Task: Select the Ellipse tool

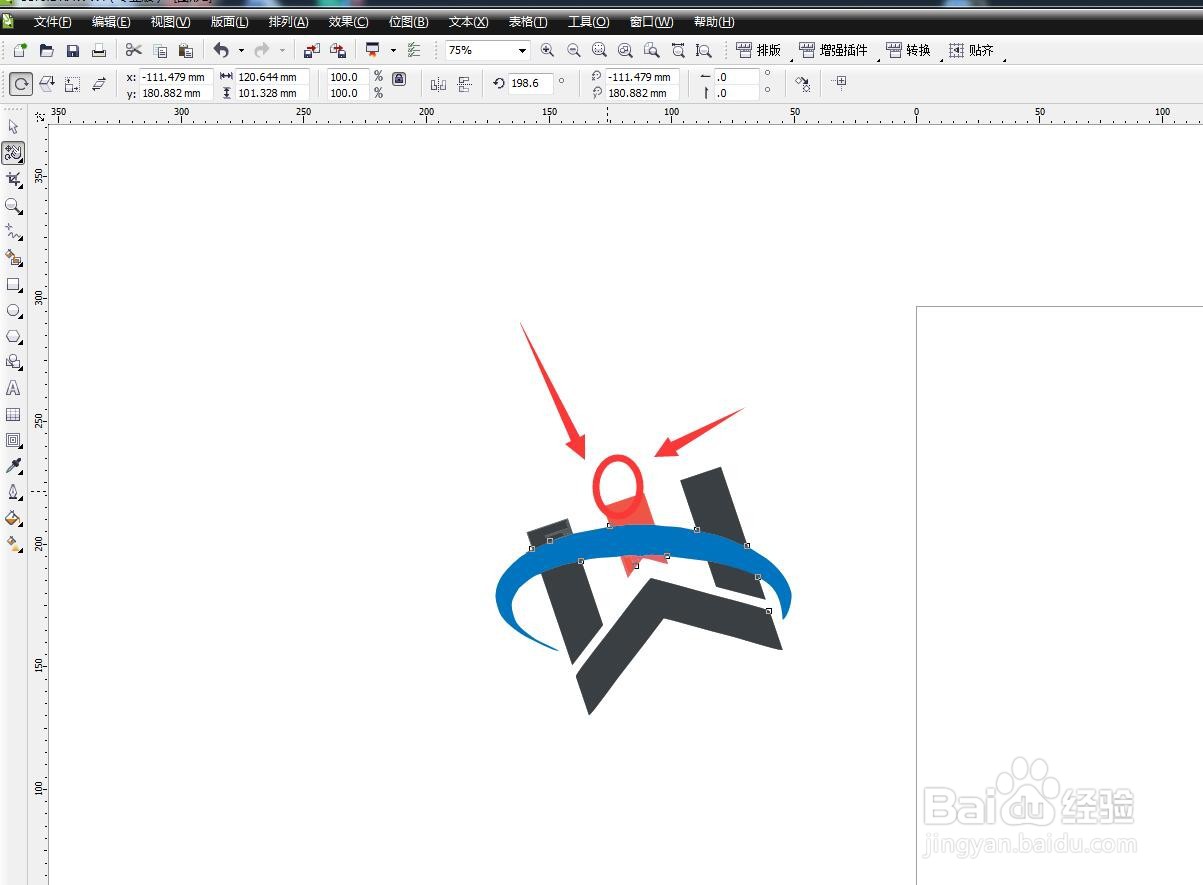Action: (13, 310)
